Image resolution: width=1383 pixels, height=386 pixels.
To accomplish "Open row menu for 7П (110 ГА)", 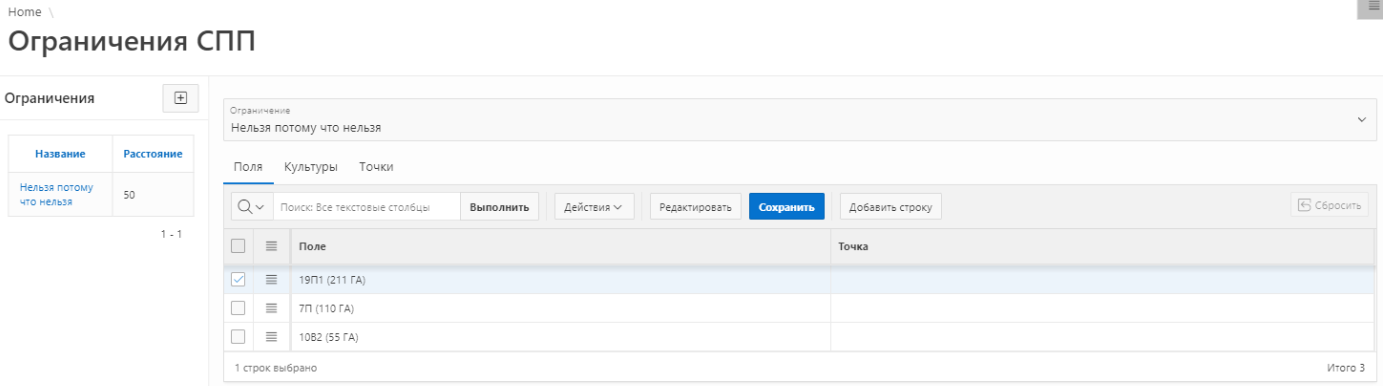I will point(271,308).
